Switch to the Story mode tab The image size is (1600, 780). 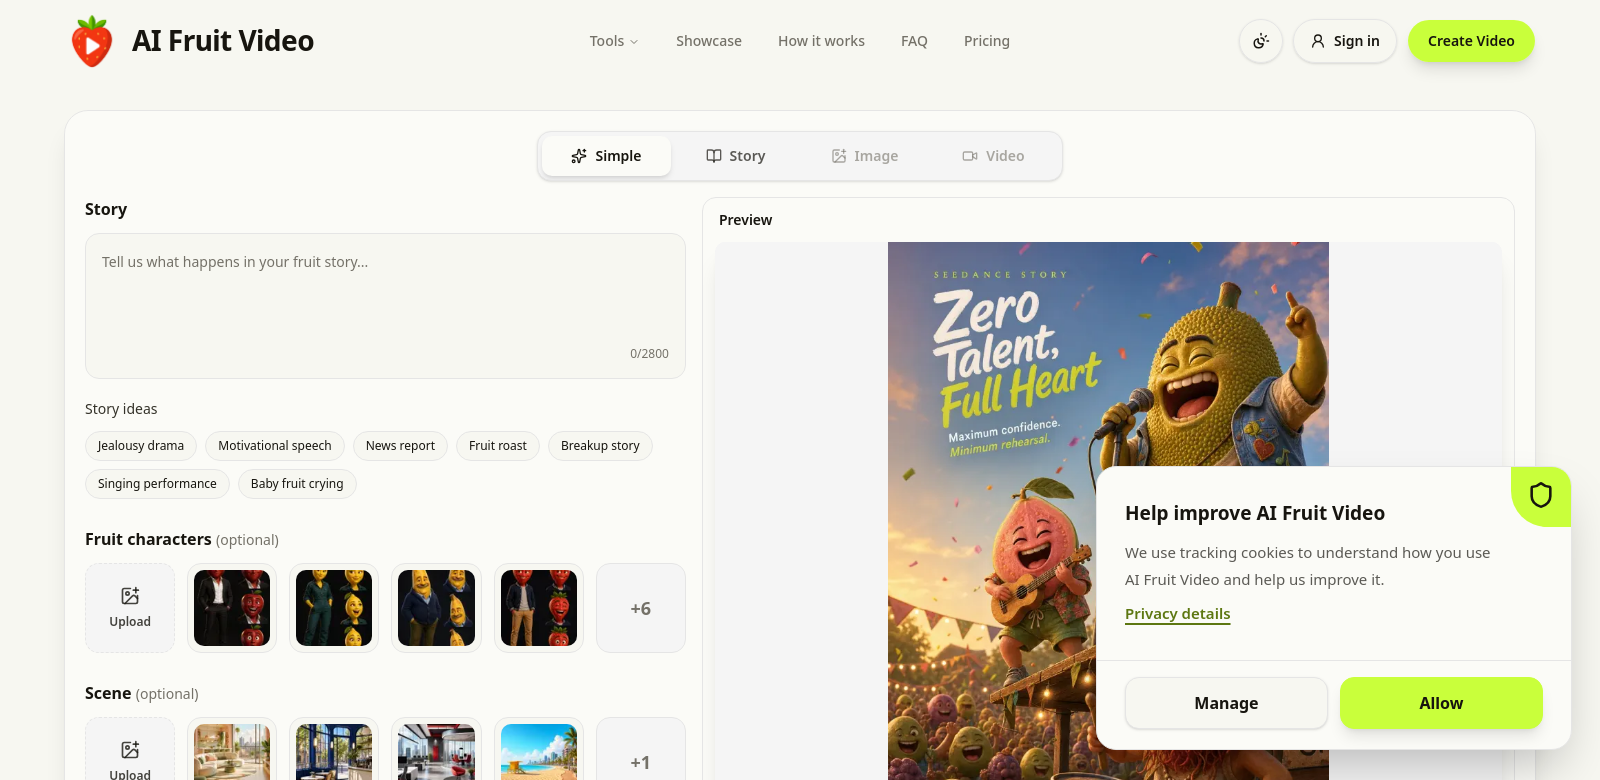tap(736, 156)
